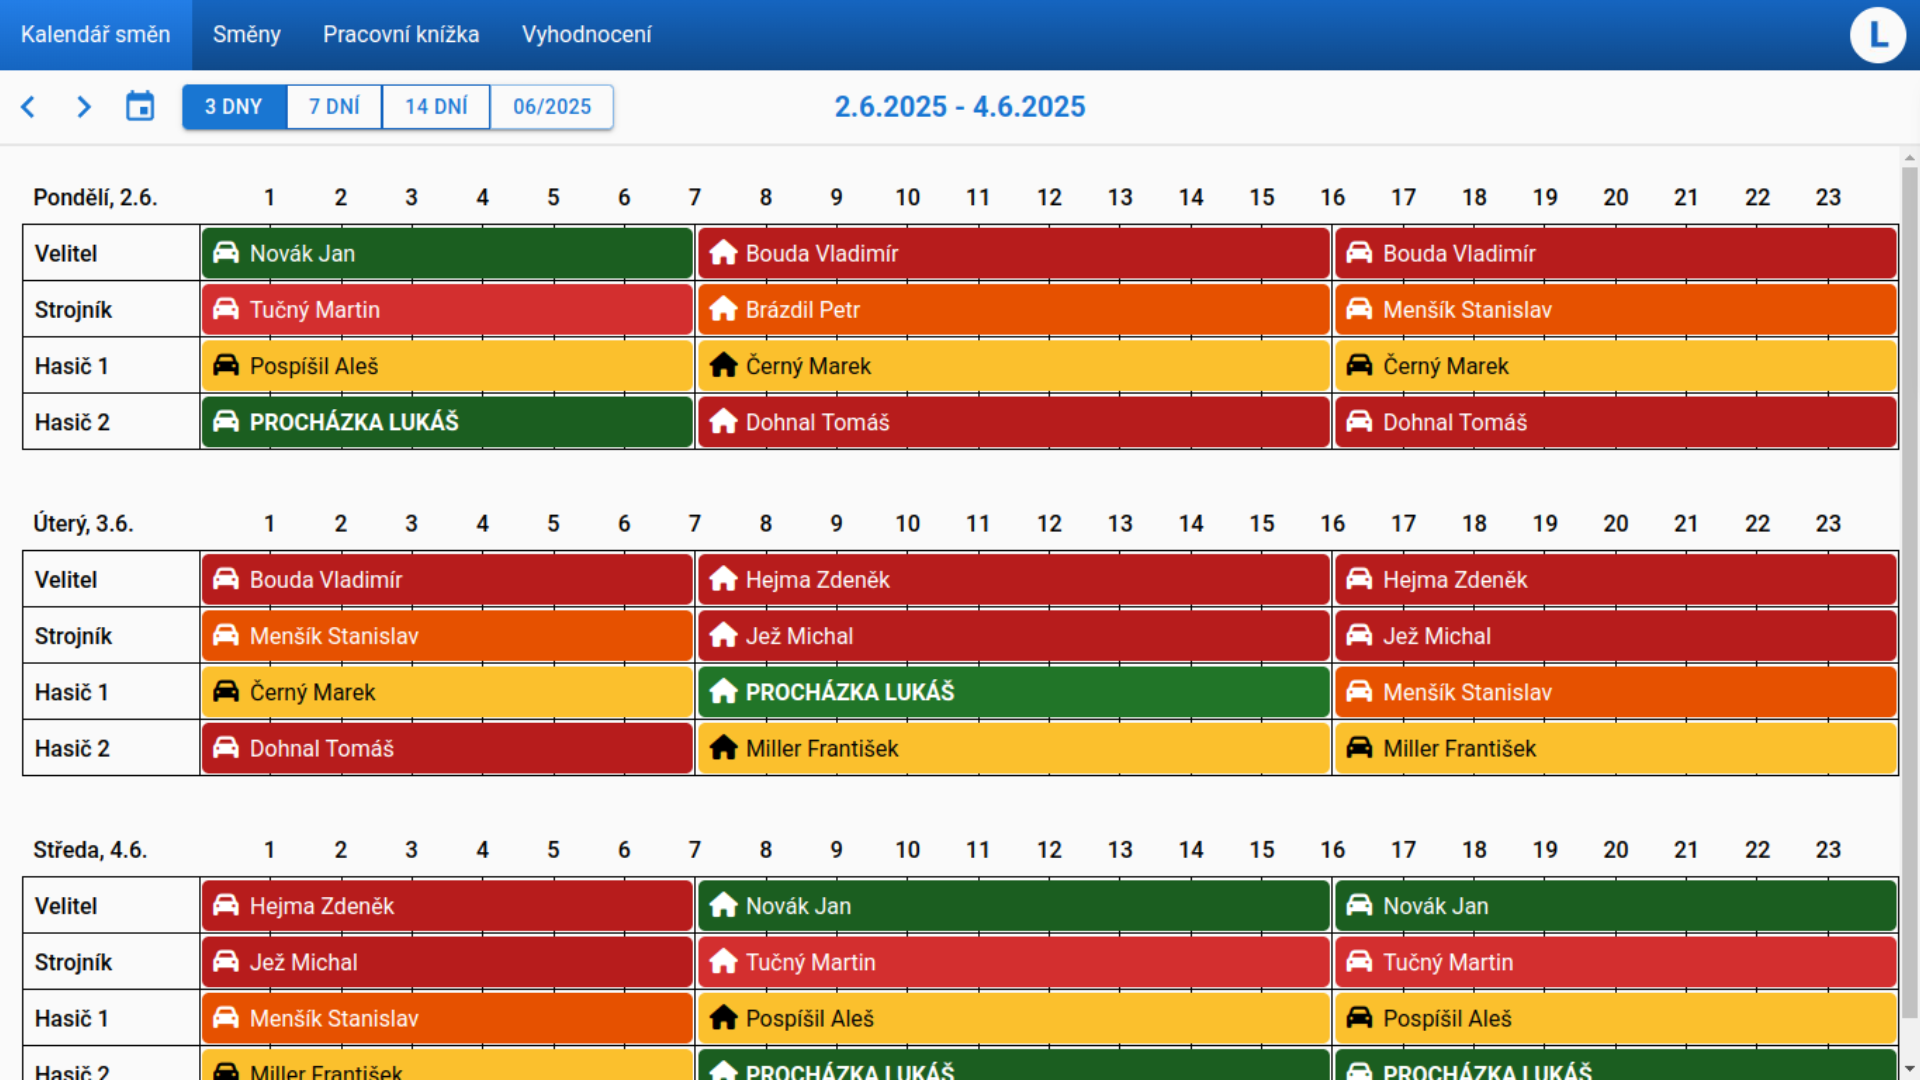Select the 3 DNY view toggle
Image resolution: width=1920 pixels, height=1080 pixels.
tap(234, 107)
